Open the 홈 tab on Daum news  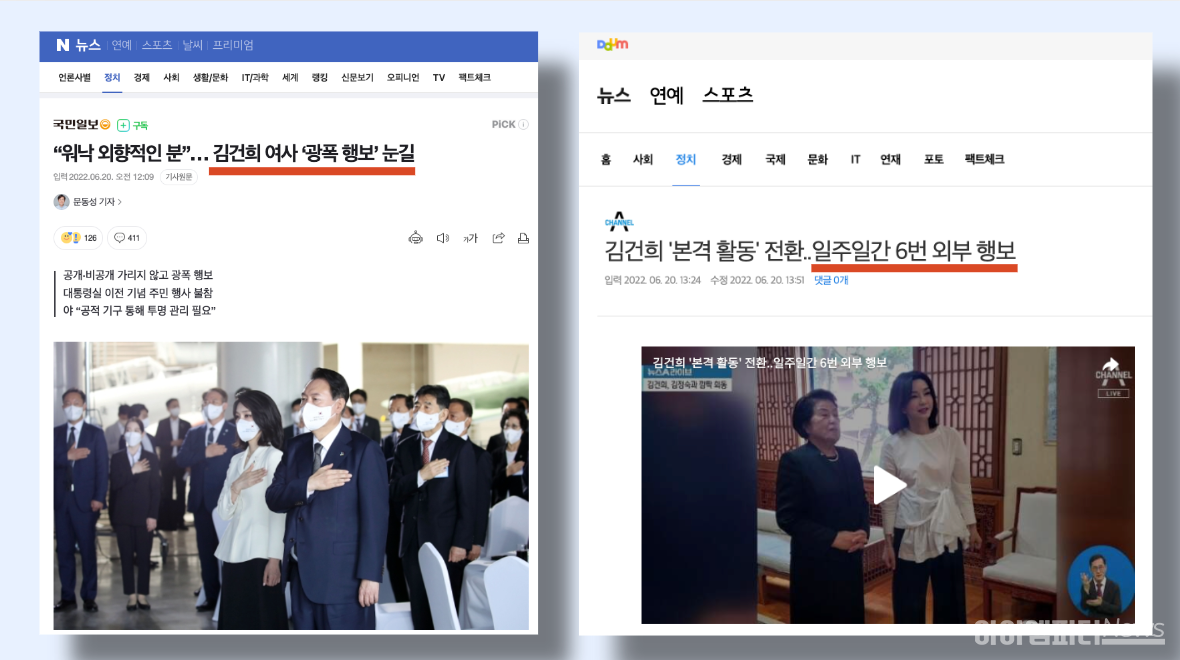(x=608, y=159)
